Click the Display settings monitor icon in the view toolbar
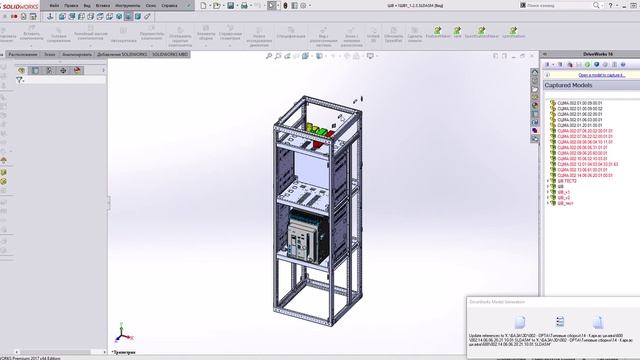The image size is (640, 360). point(370,56)
